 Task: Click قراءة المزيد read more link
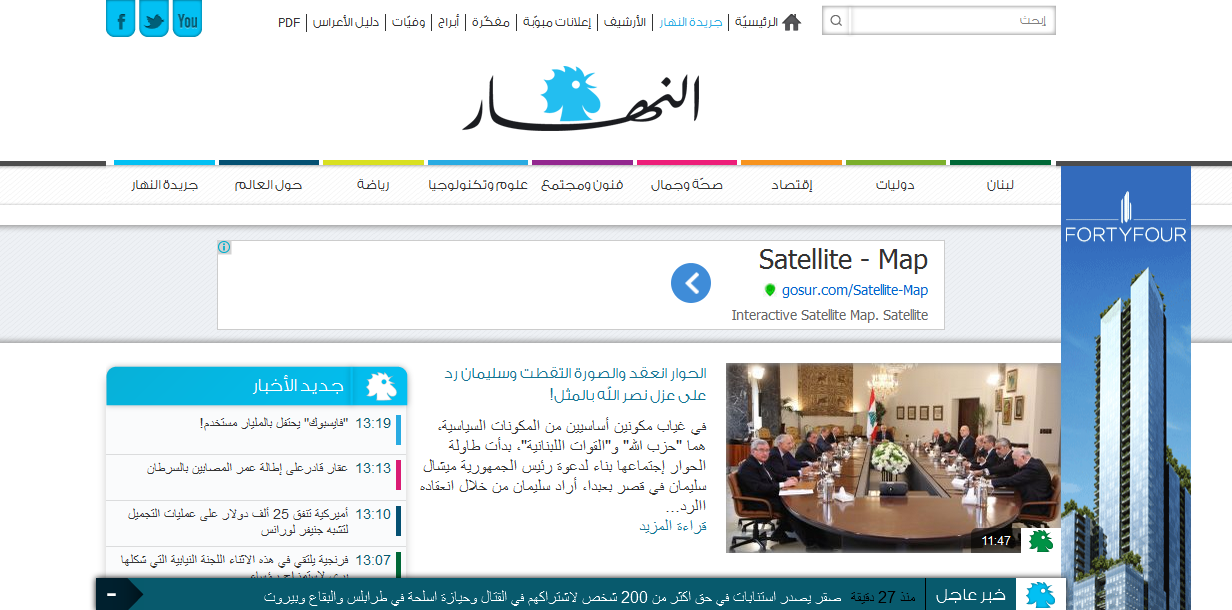click(673, 526)
